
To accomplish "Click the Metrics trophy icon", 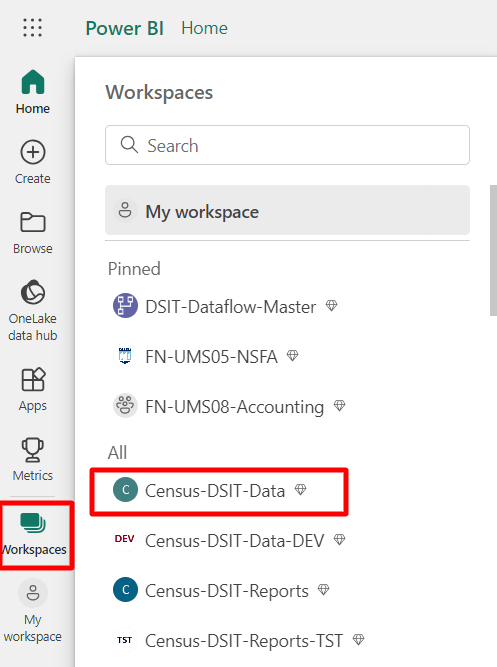I will point(33,450).
